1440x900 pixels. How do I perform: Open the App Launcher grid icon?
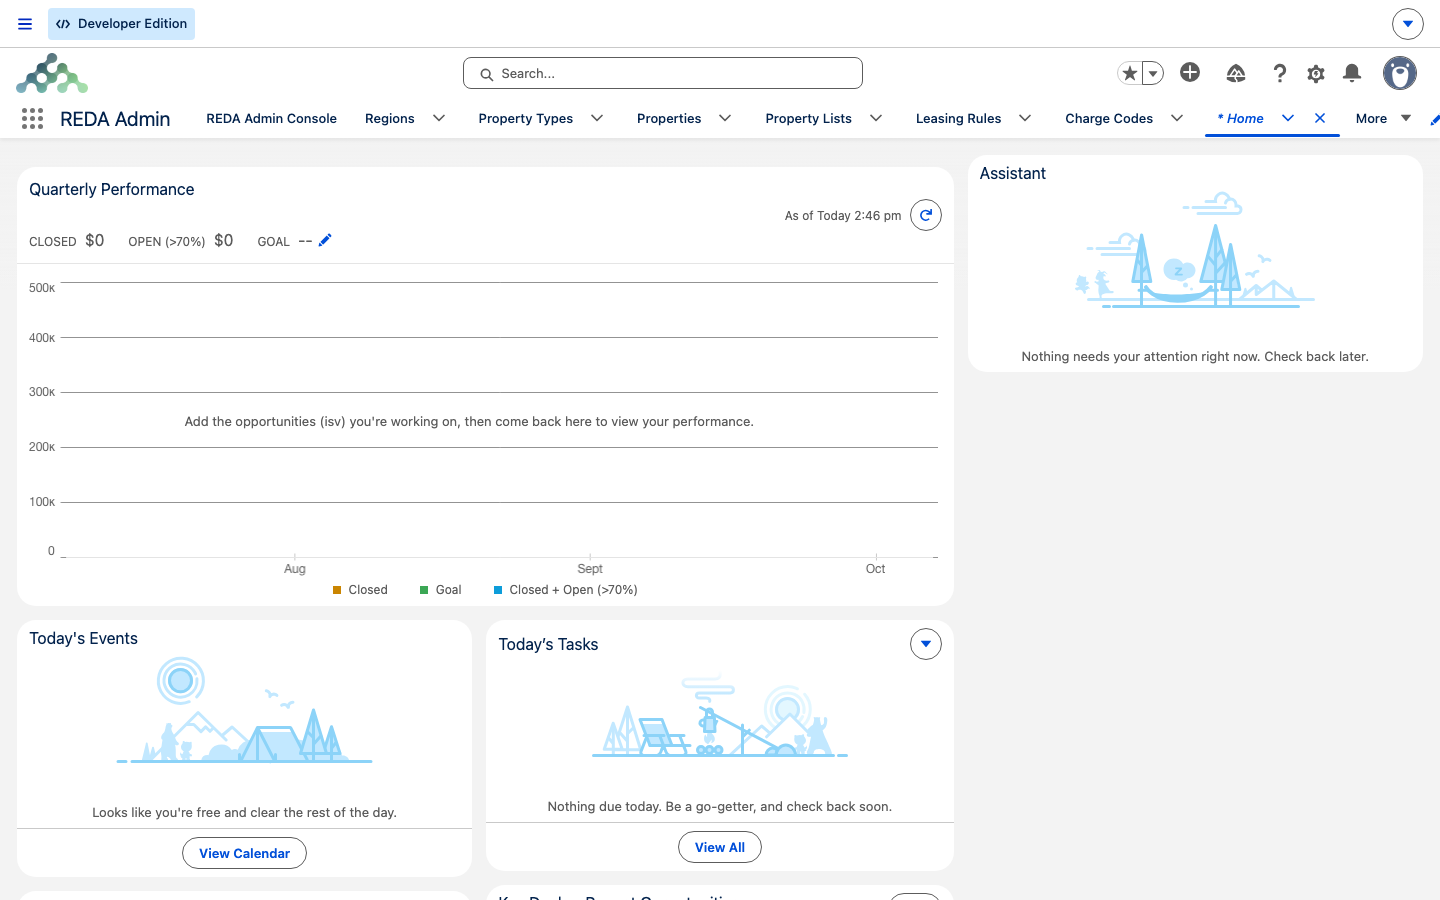(x=32, y=119)
